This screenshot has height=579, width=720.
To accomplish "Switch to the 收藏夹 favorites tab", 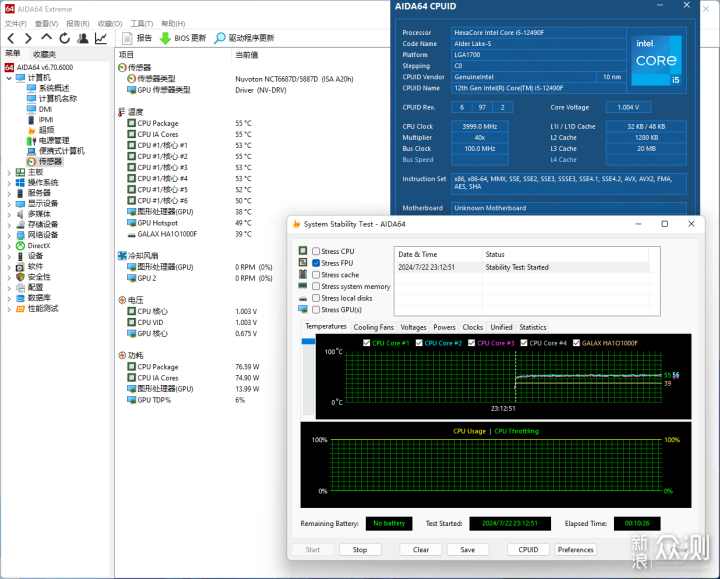I will pos(45,54).
